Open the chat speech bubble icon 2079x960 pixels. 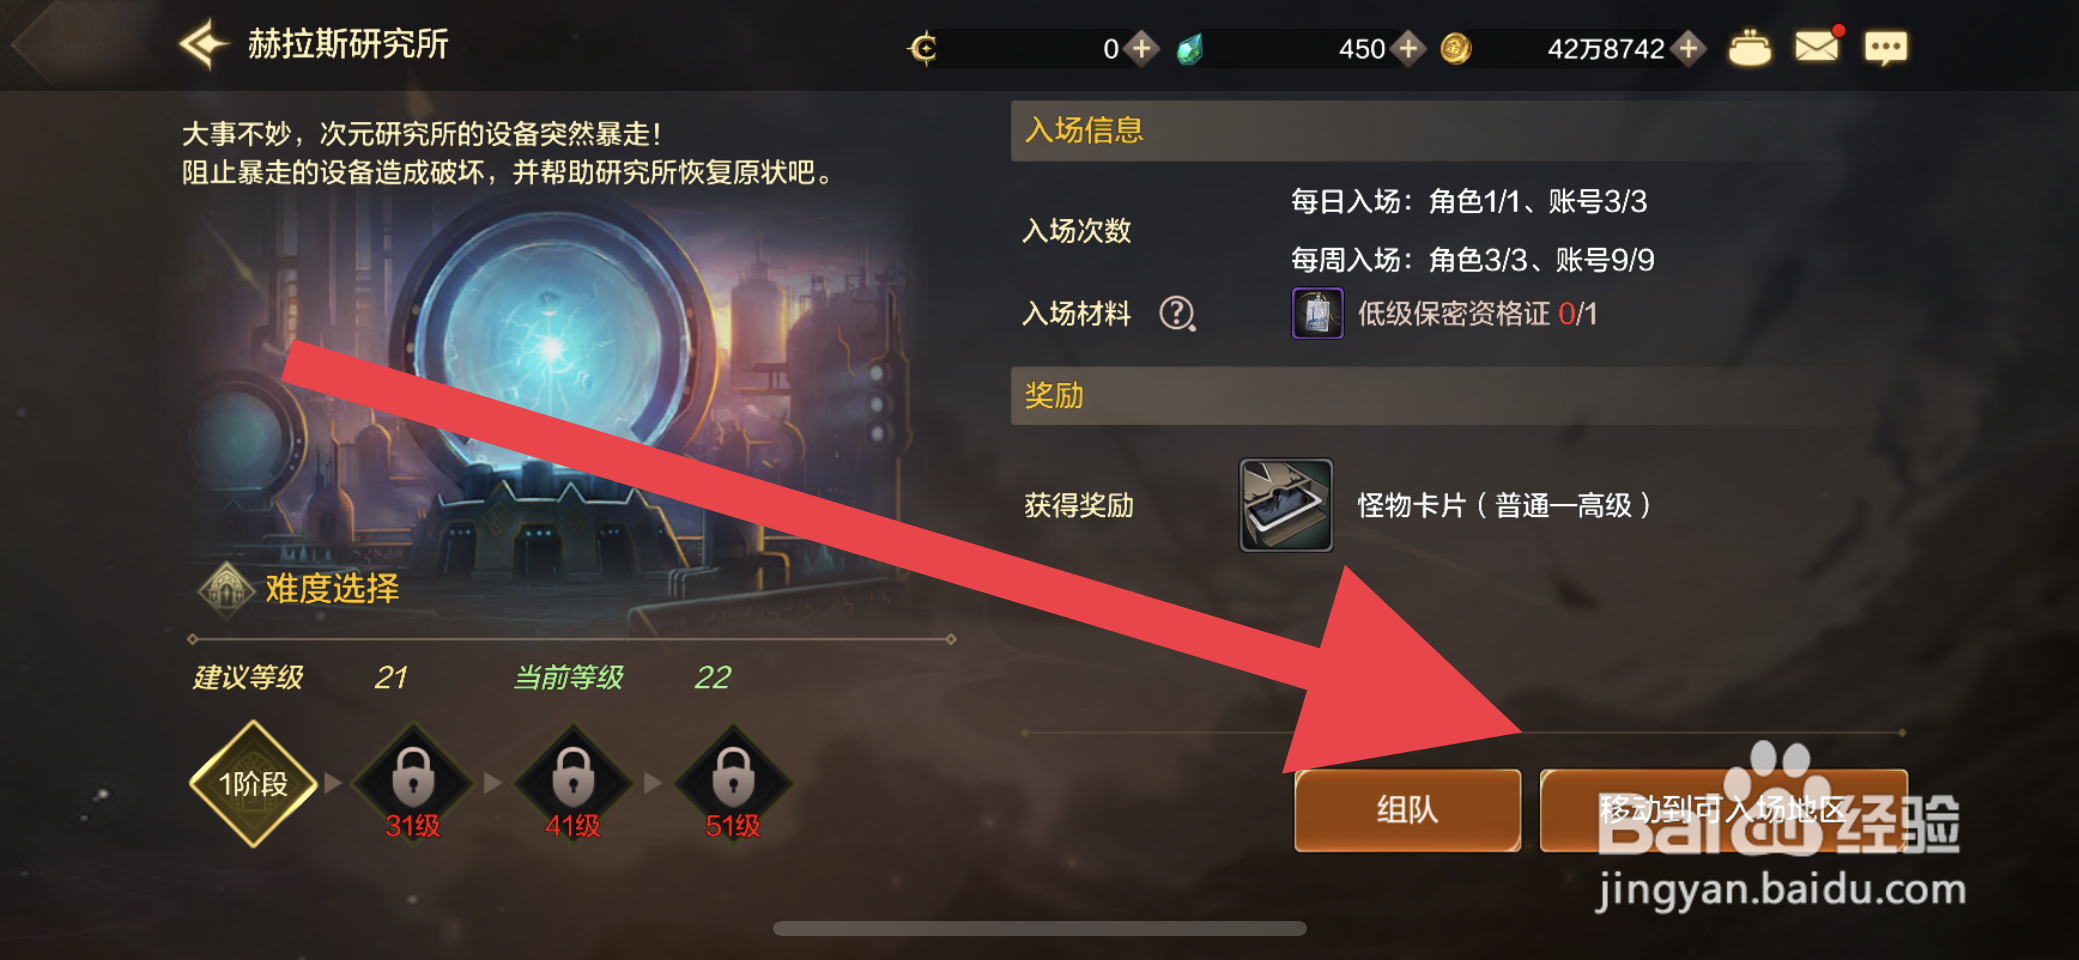click(1885, 48)
